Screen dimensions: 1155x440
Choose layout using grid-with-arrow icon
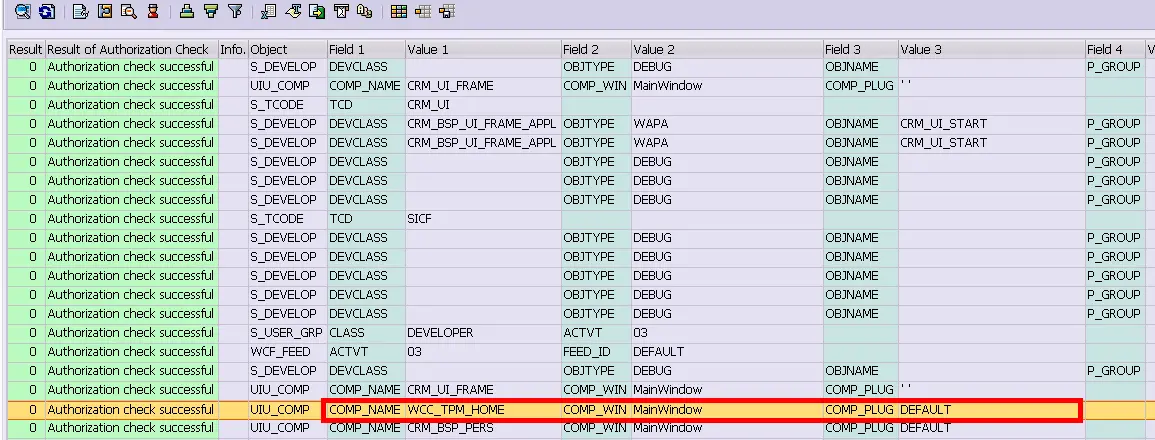(x=423, y=11)
